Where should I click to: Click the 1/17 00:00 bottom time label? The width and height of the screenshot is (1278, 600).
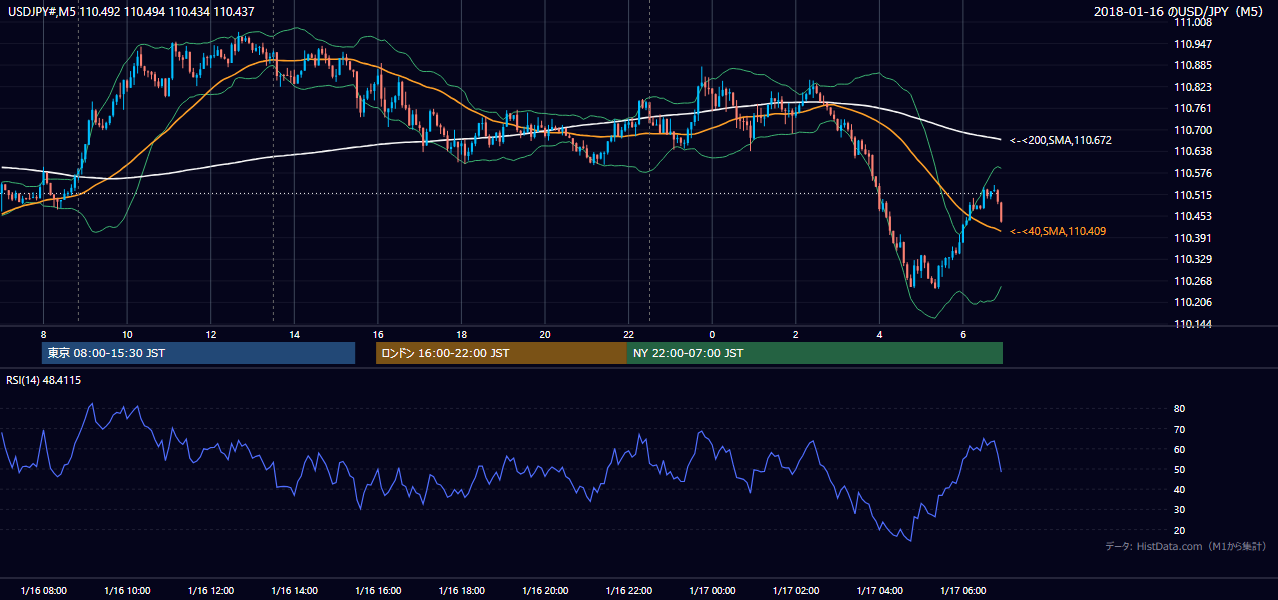coord(712,591)
